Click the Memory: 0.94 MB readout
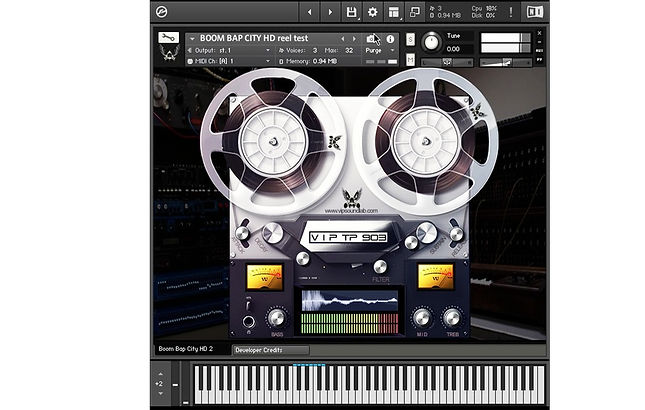The width and height of the screenshot is (645, 410). click(x=308, y=61)
